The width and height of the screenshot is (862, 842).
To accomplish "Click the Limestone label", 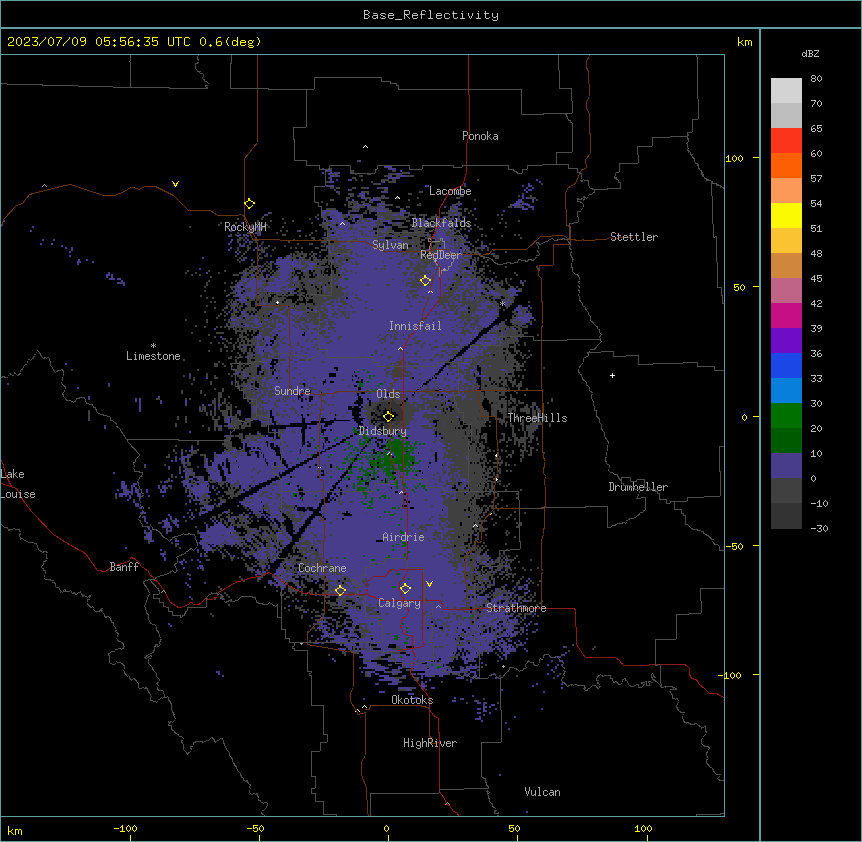I will (x=153, y=356).
